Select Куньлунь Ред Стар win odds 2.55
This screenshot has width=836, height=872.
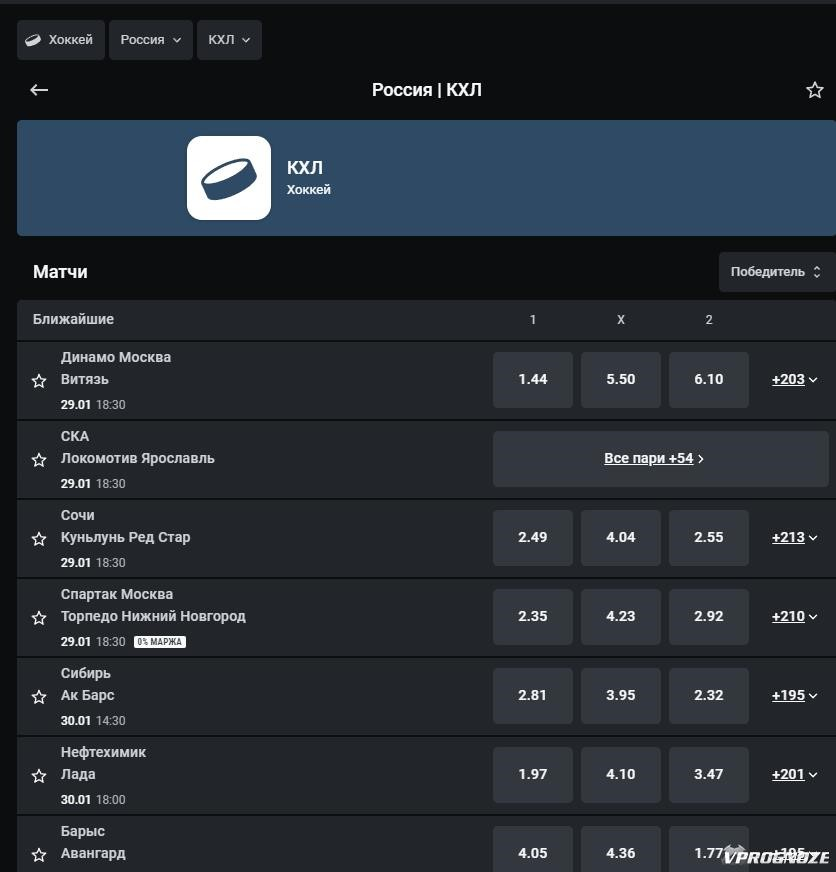709,538
